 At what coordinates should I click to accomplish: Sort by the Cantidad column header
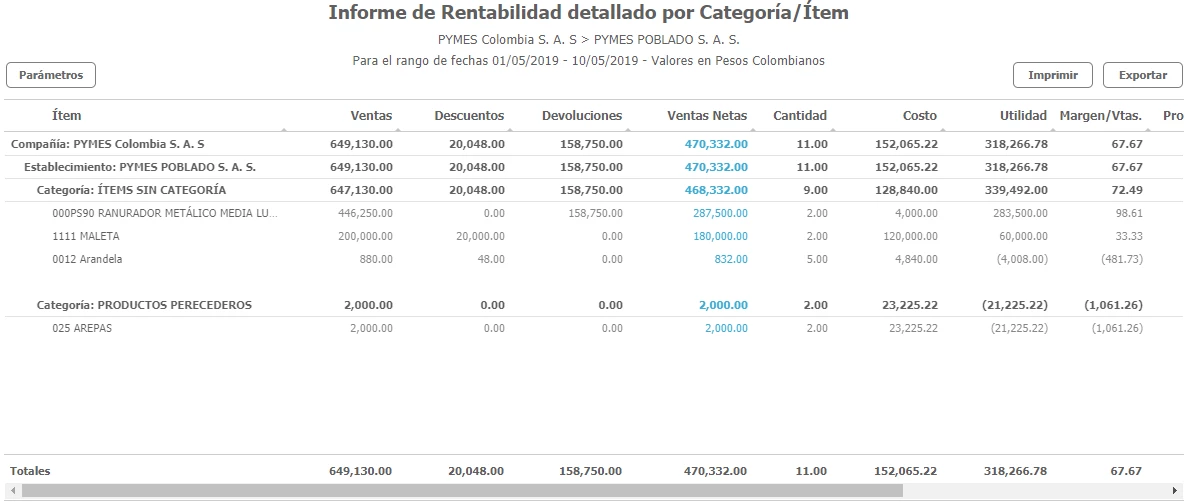pos(800,116)
